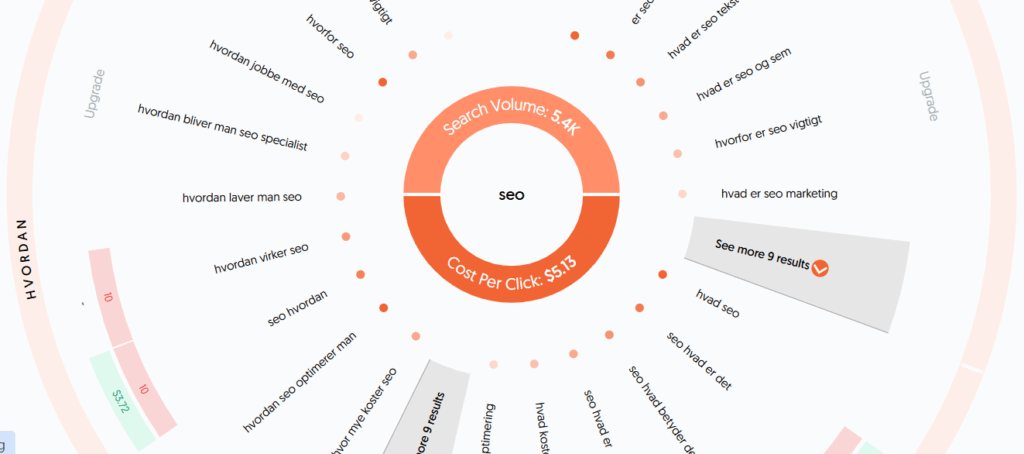Open the hvordan laver man seo keyword
This screenshot has height=454, width=1024.
pos(242,197)
